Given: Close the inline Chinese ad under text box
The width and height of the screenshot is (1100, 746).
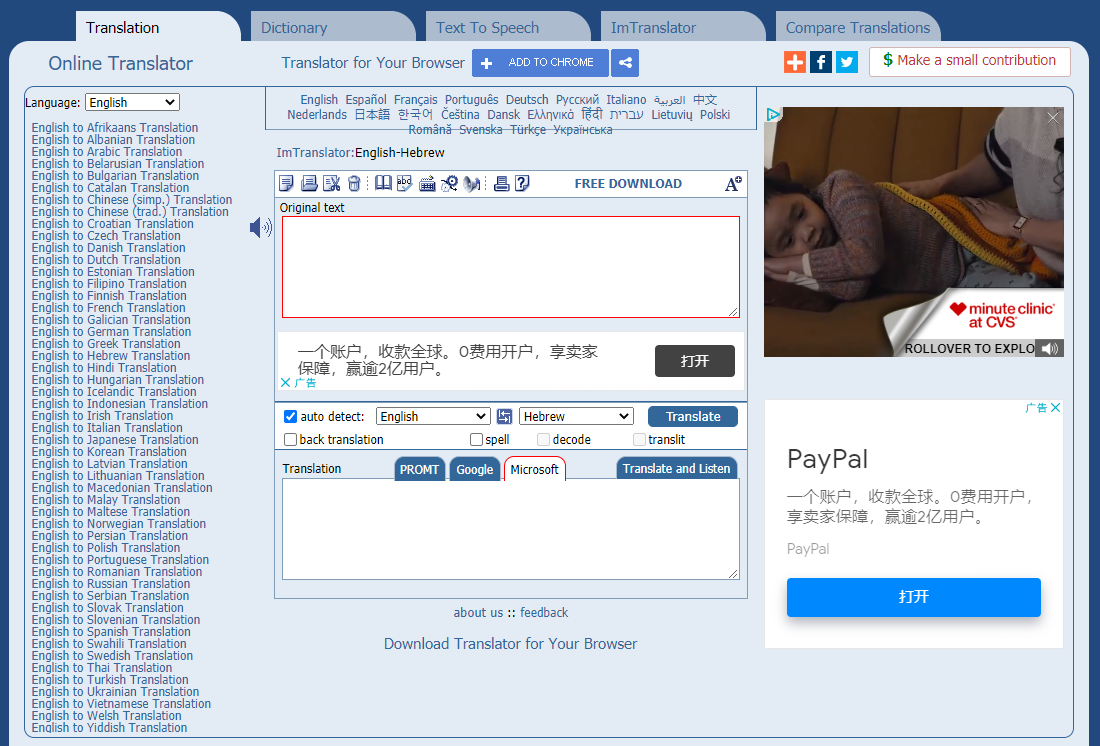Looking at the screenshot, I should point(286,382).
